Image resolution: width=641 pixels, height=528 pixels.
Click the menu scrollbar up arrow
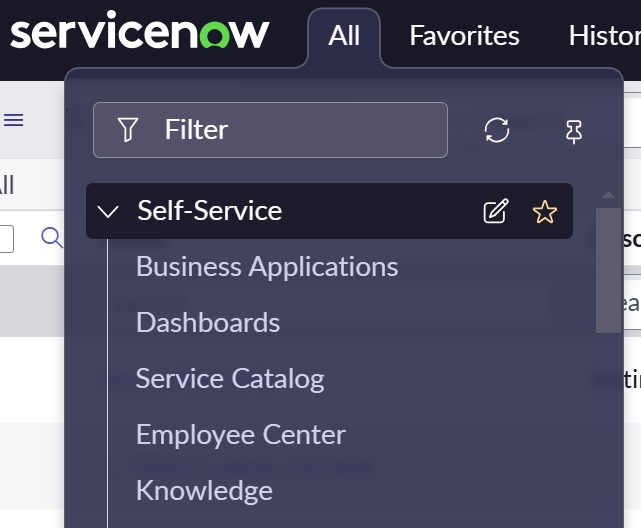pos(607,195)
